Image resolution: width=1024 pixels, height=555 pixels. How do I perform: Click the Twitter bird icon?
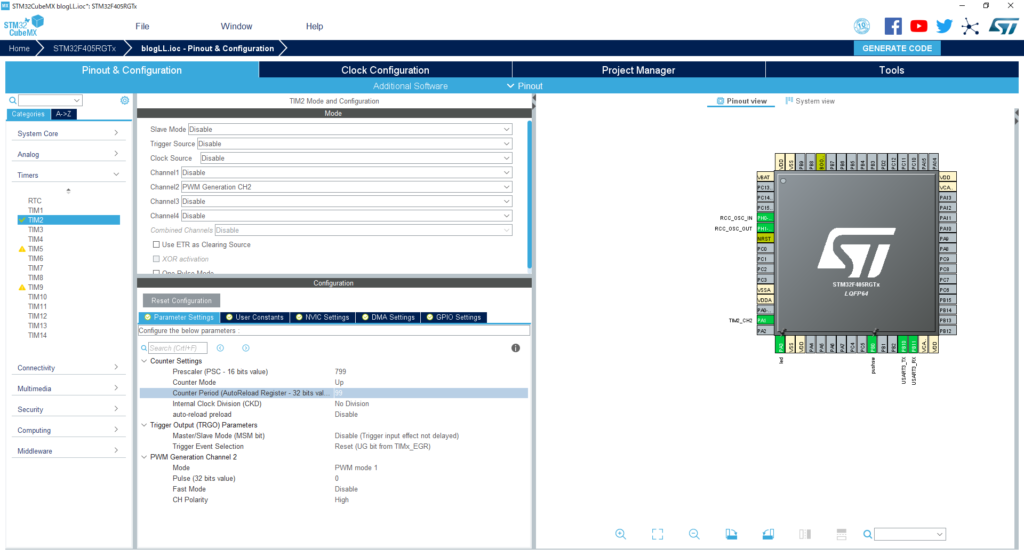point(944,26)
